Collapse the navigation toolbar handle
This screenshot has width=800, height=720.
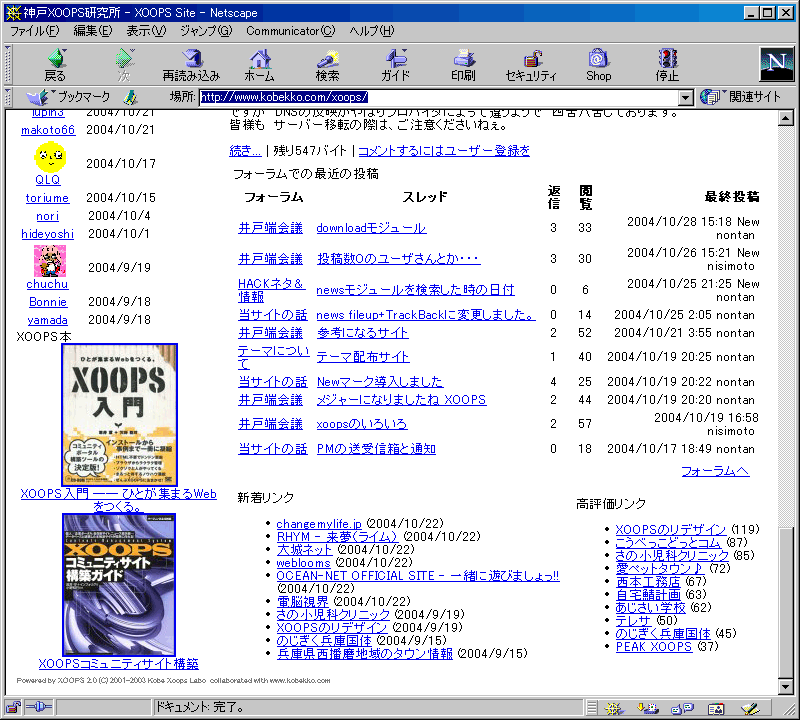point(8,65)
